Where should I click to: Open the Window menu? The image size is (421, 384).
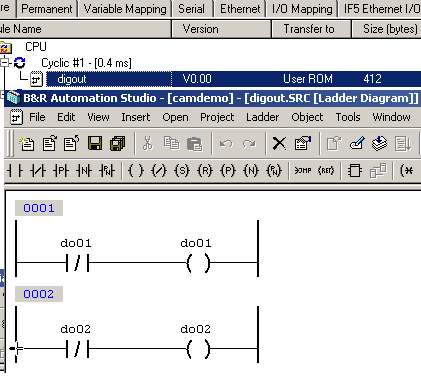click(x=391, y=117)
